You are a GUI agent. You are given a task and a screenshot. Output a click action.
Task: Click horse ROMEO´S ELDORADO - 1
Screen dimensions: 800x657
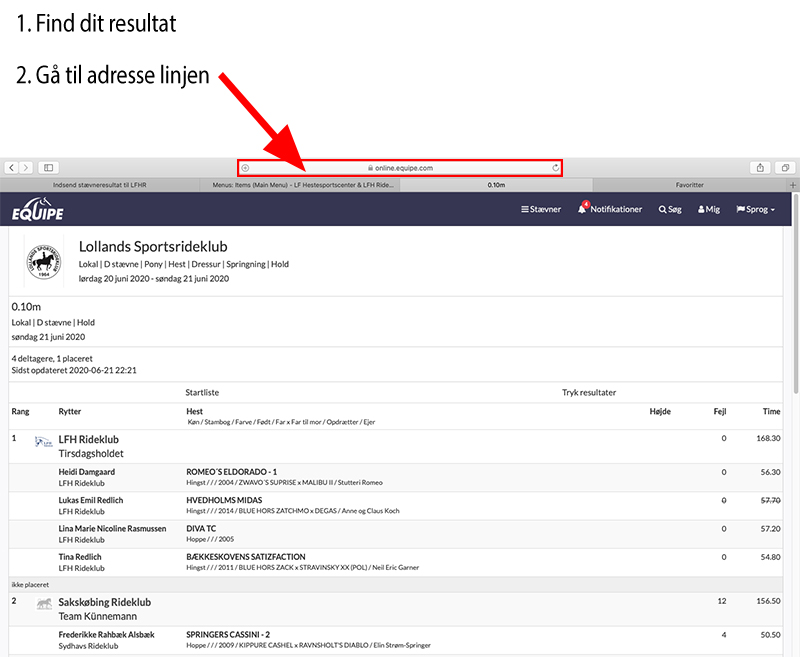point(232,472)
